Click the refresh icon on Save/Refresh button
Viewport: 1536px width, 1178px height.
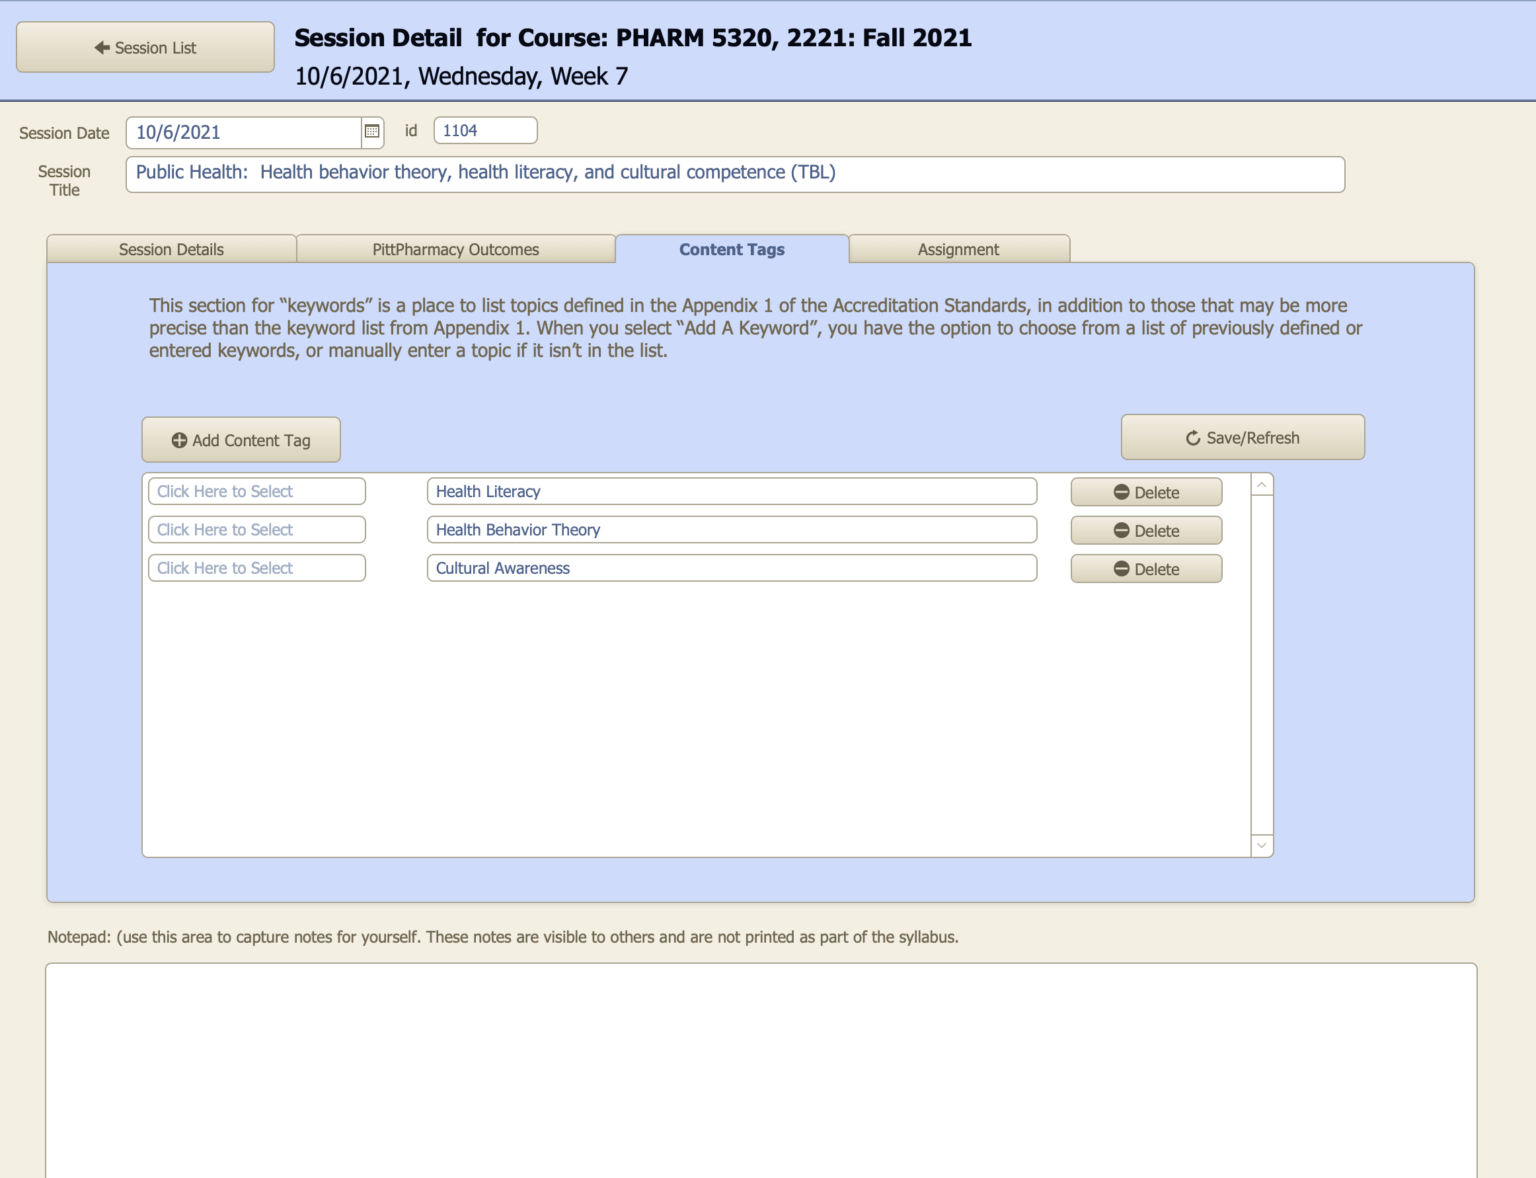coord(1192,437)
